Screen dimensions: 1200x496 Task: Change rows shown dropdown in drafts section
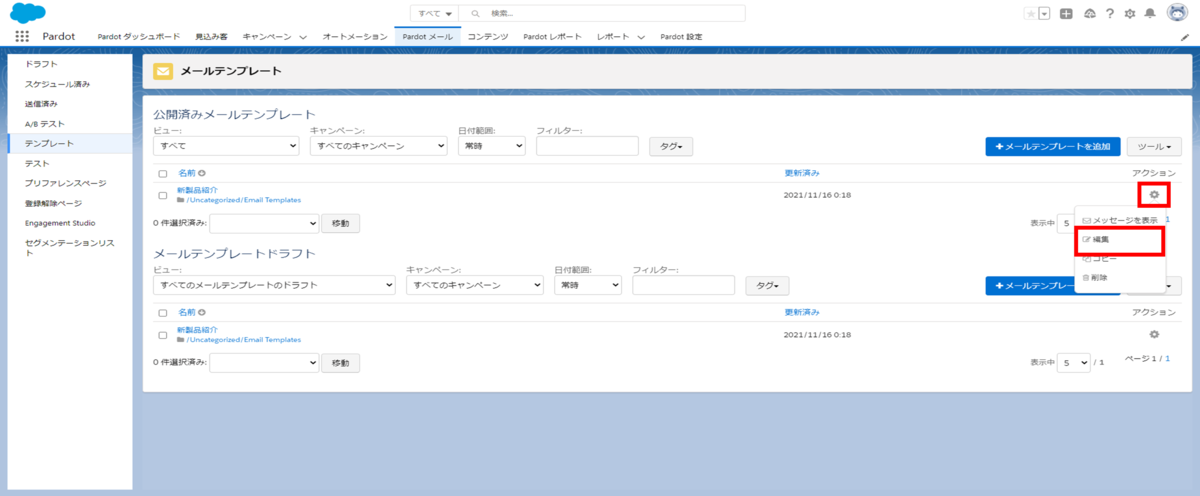pyautogui.click(x=1074, y=362)
